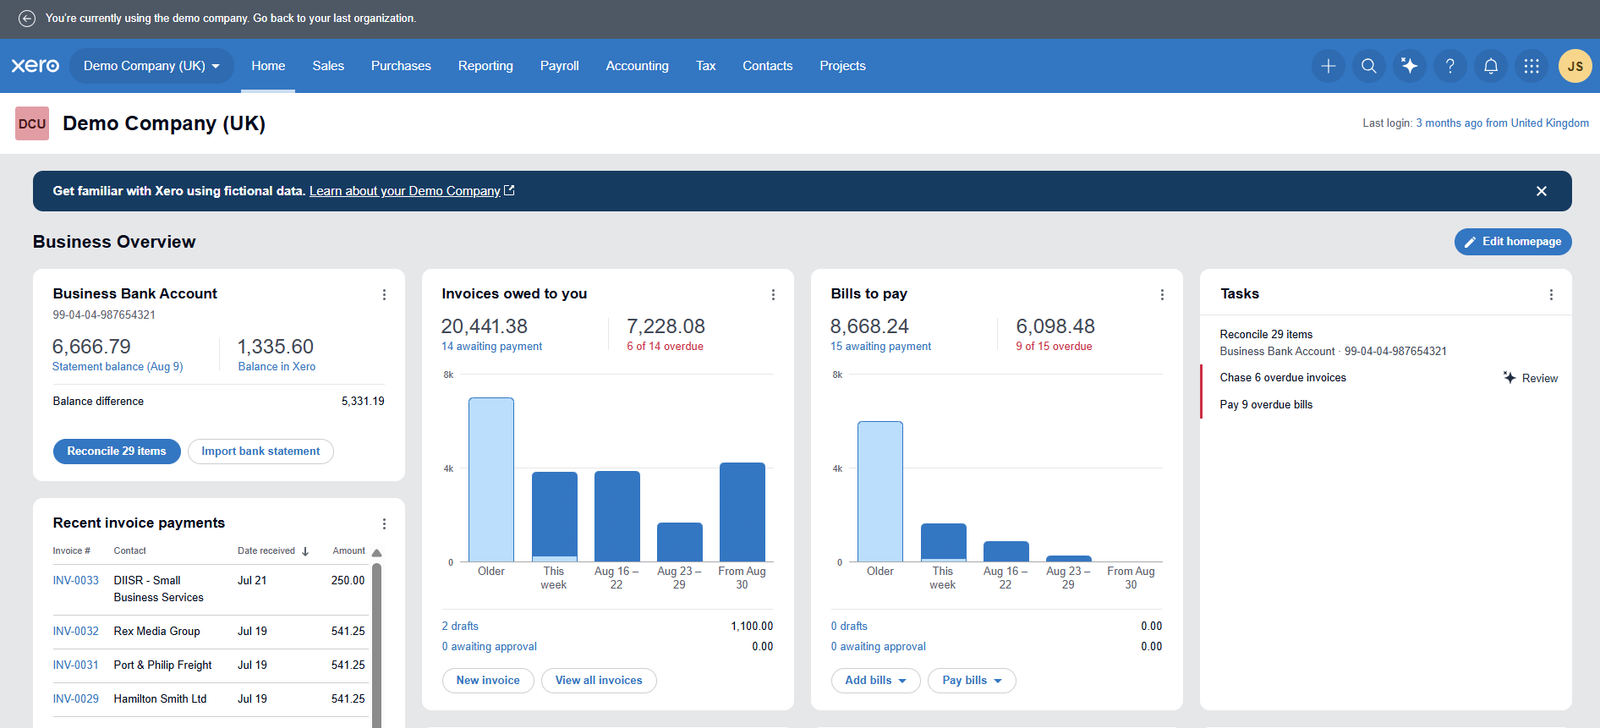Click Edit homepage button
The width and height of the screenshot is (1600, 728).
coord(1513,242)
